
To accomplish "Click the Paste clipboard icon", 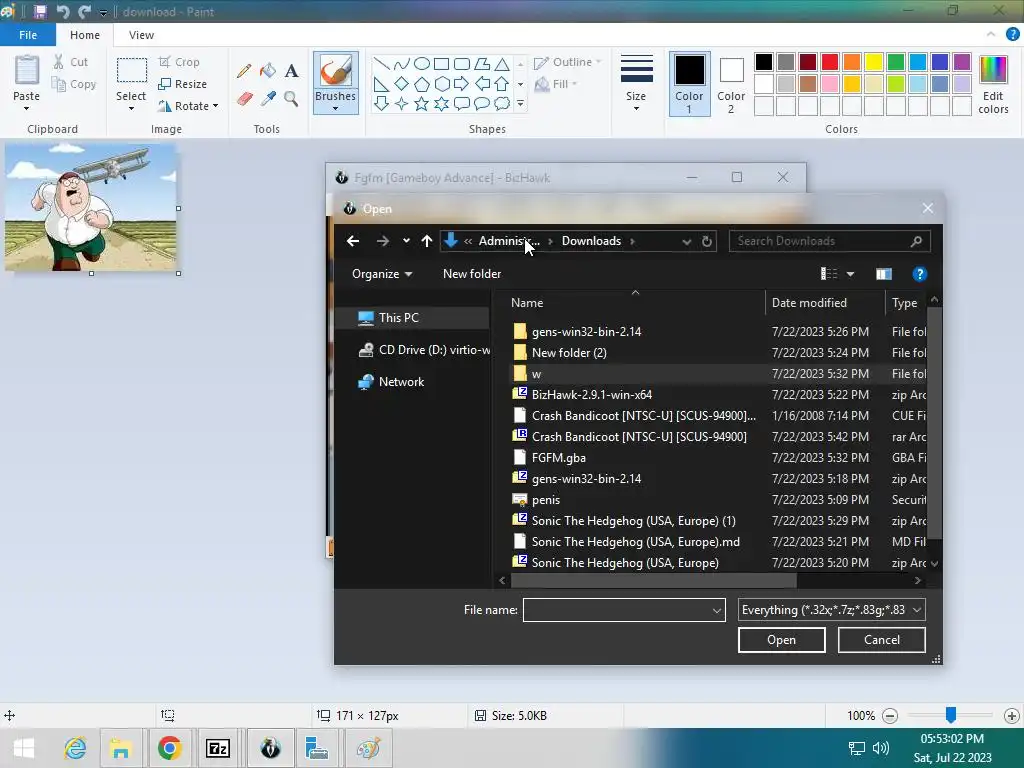I will (x=27, y=71).
